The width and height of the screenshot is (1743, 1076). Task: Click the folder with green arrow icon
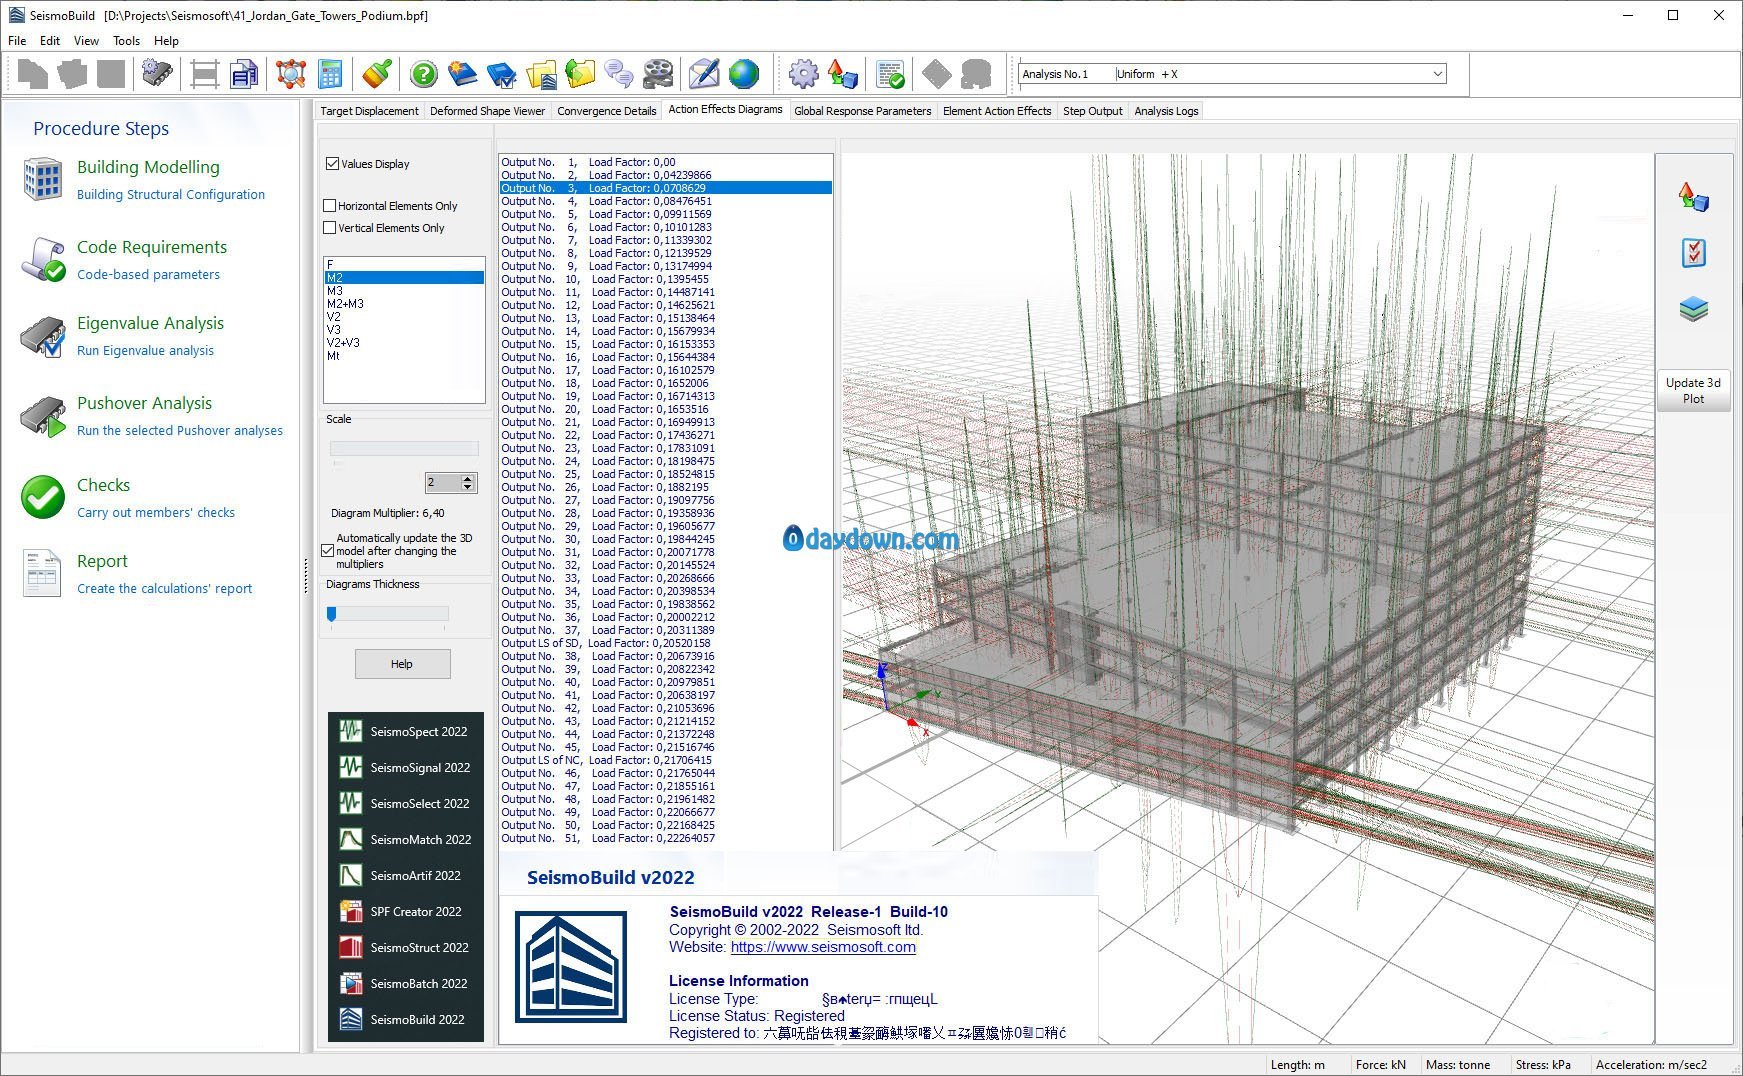point(580,74)
